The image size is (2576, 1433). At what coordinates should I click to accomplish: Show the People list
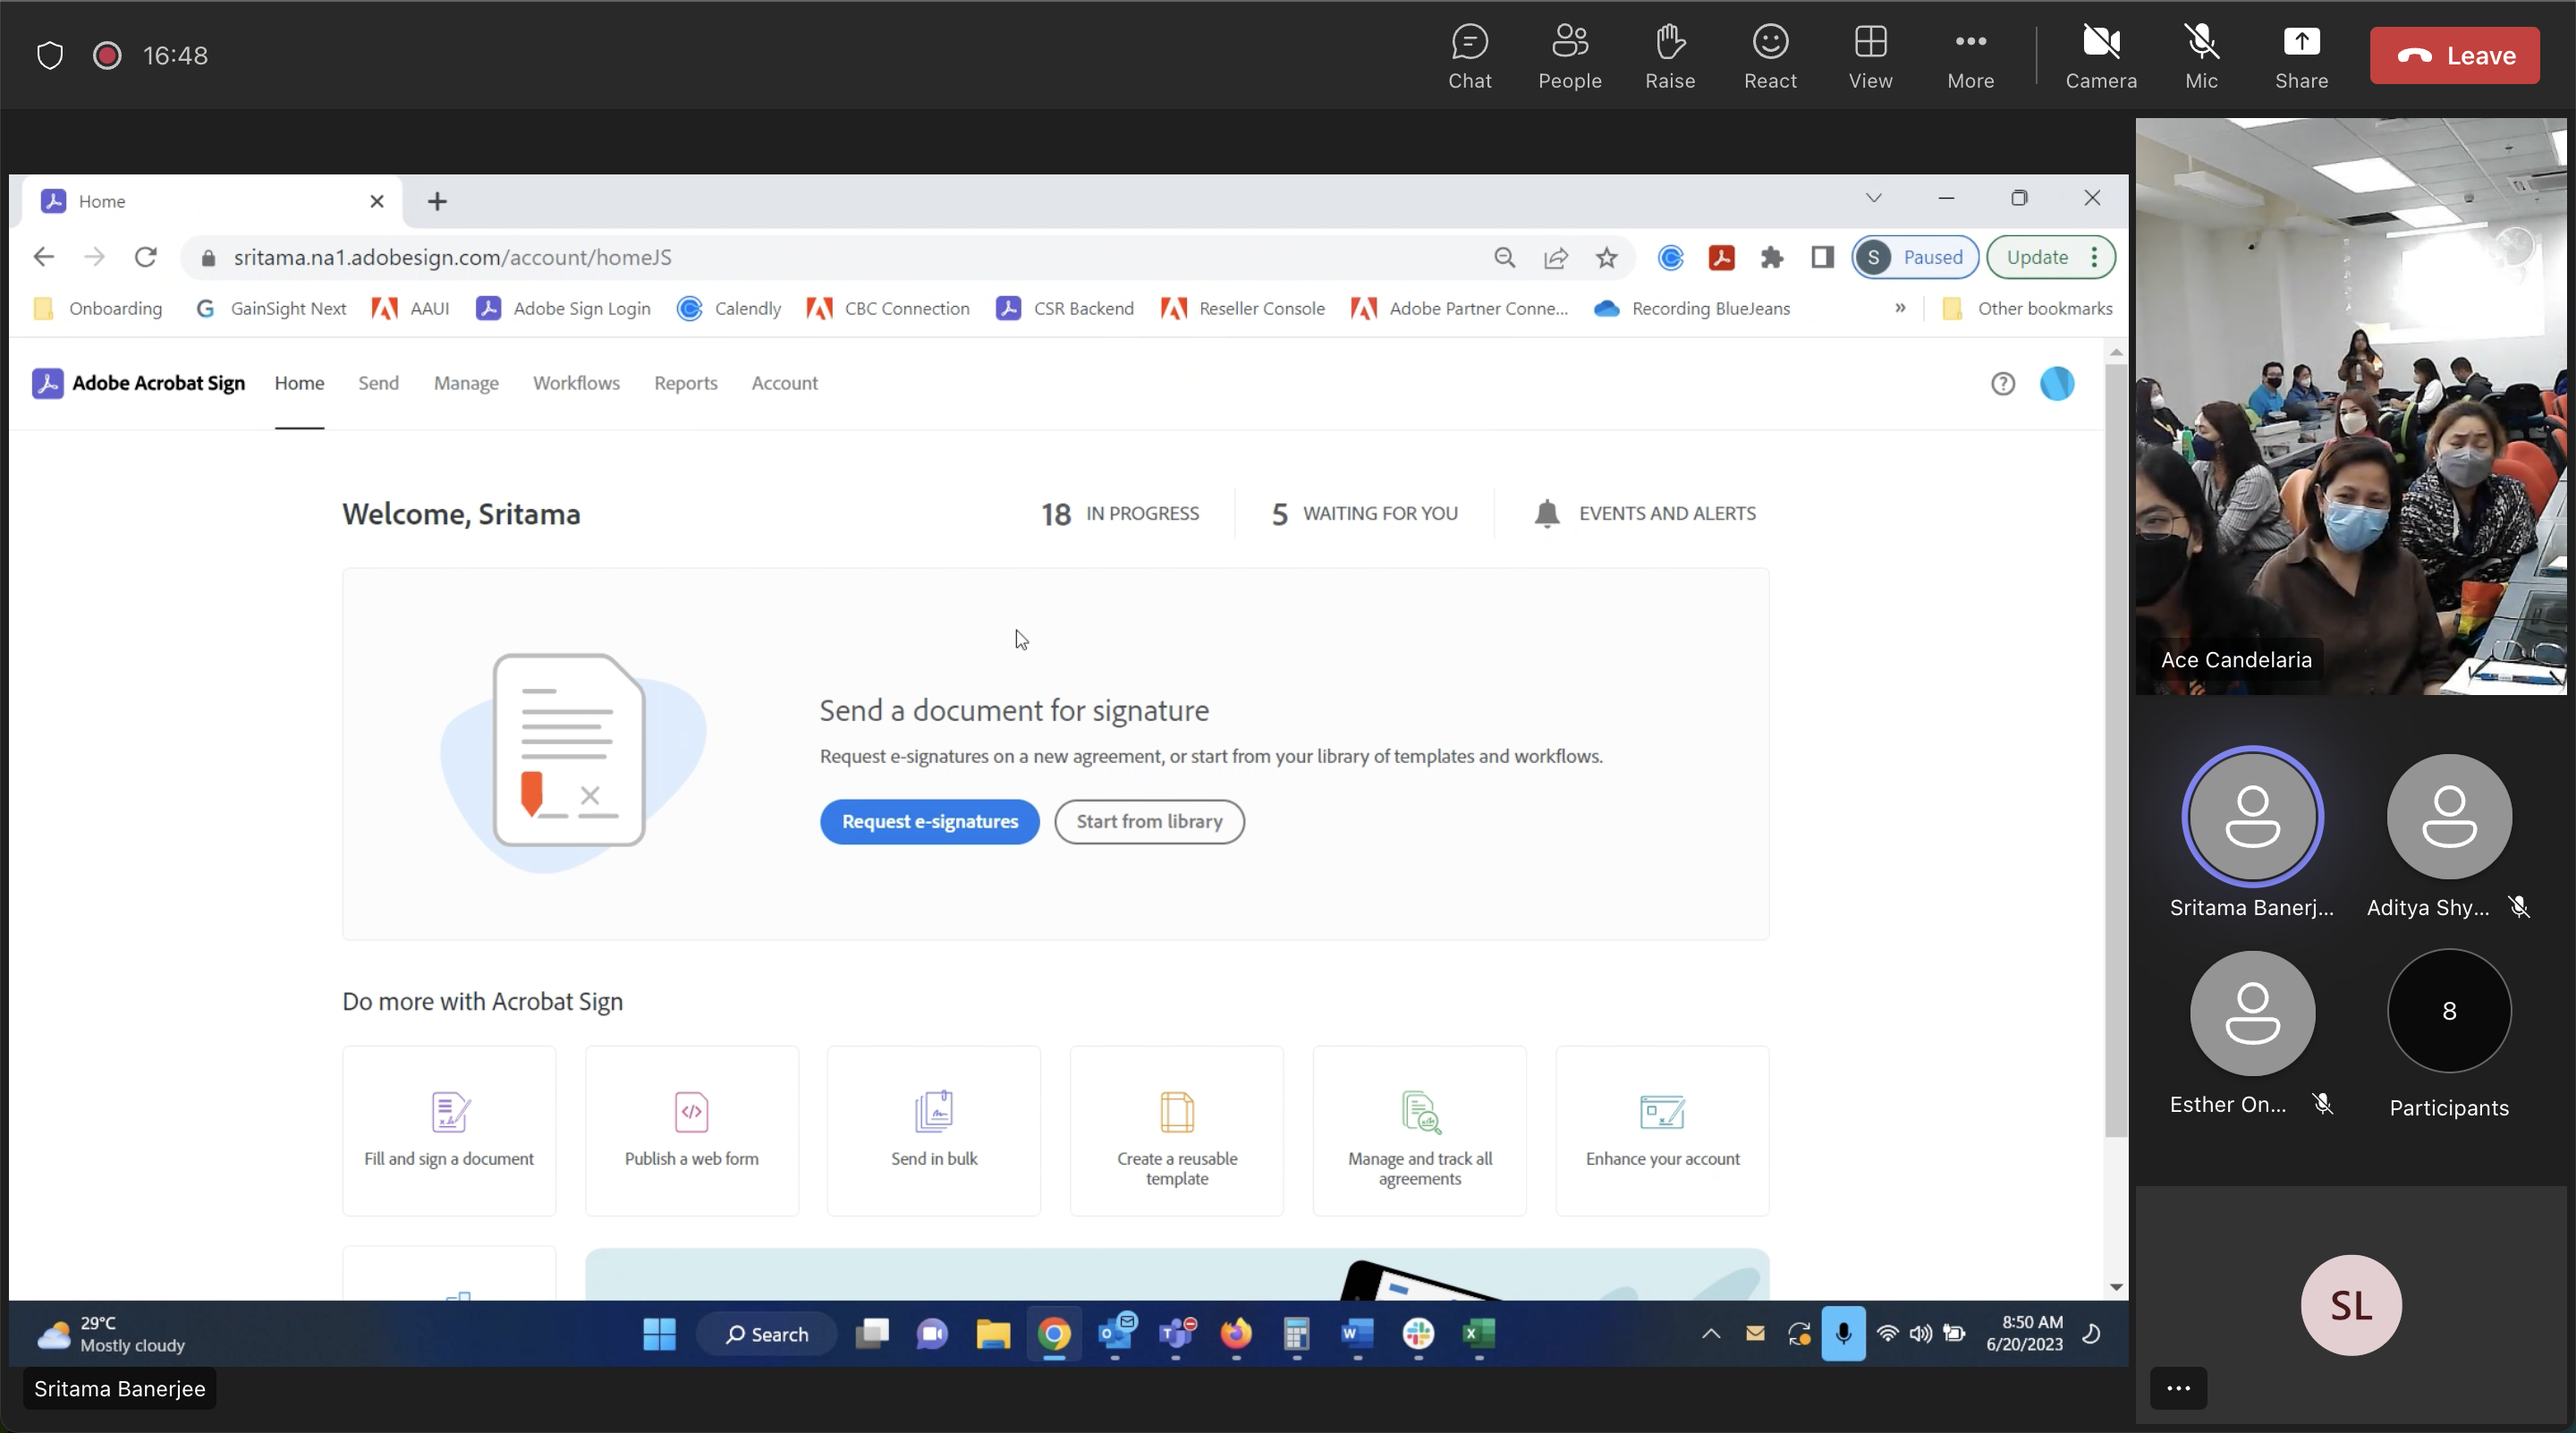tap(1569, 57)
